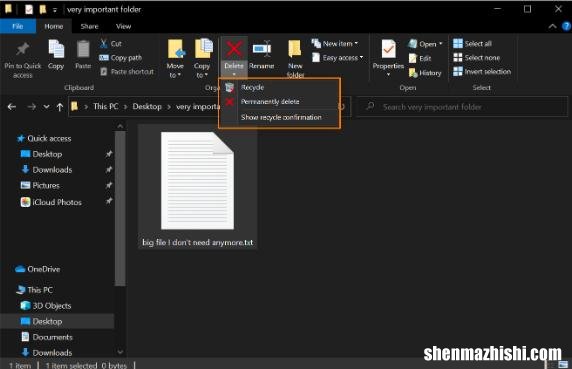Screen dimensions: 572x369
Task: Open the Easy access dropdown
Action: 337,58
